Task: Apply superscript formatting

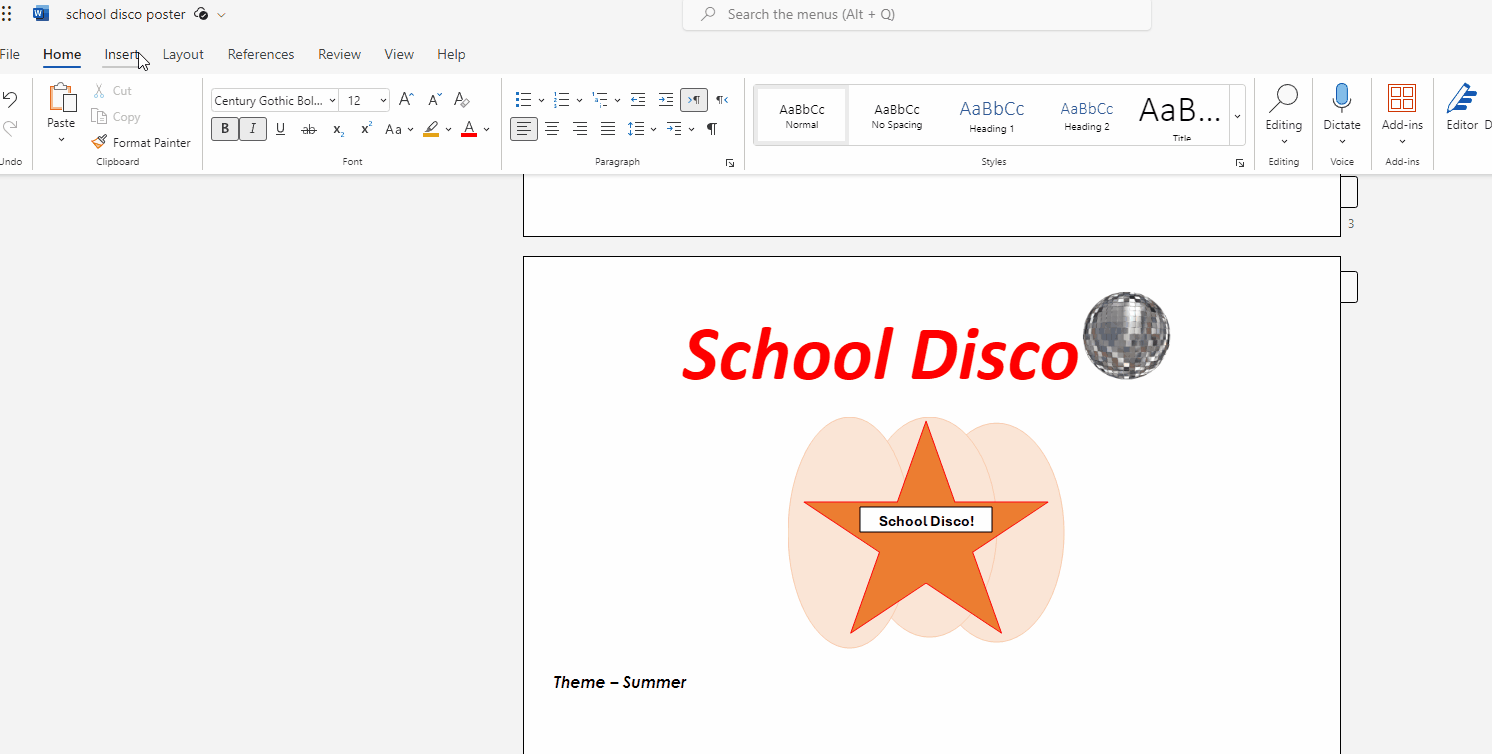Action: pos(367,129)
